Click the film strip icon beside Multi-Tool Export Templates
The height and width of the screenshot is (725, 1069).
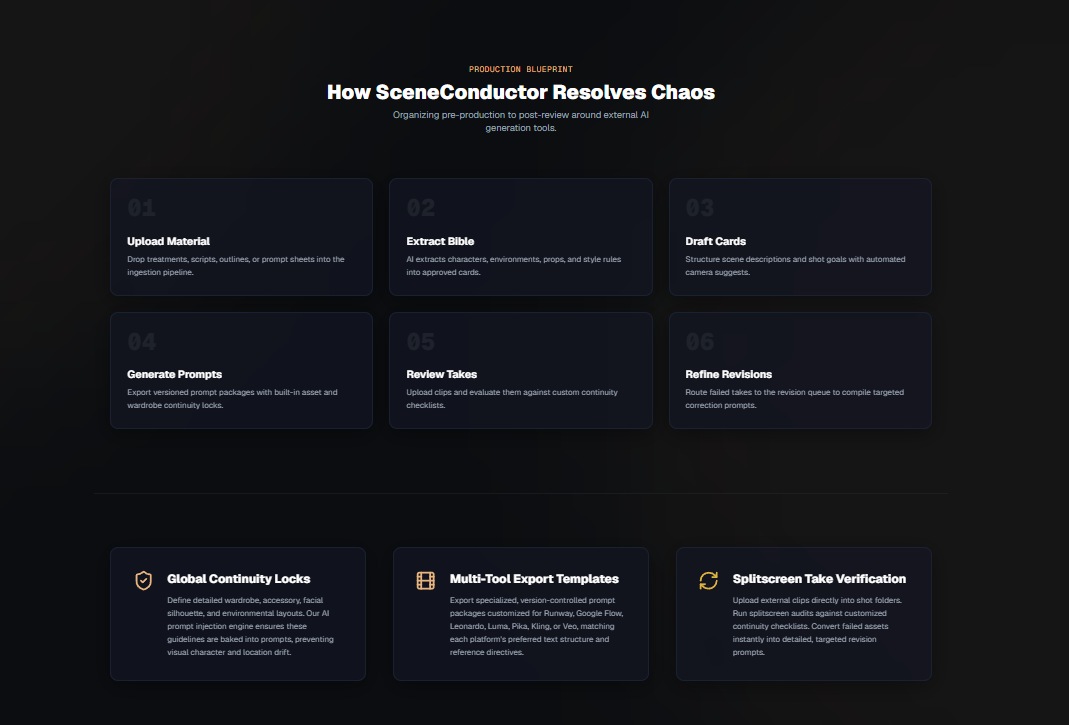(x=425, y=580)
